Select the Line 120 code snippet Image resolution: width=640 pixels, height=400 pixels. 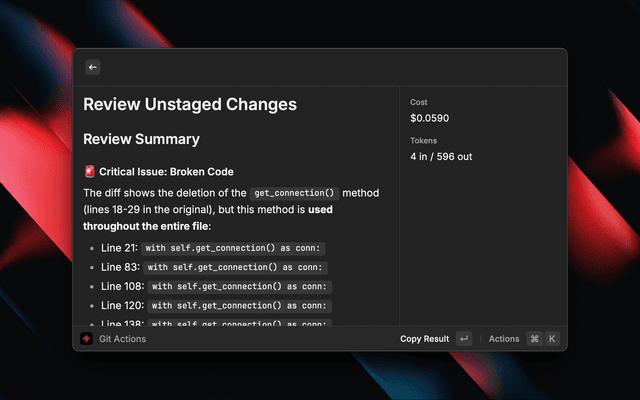(240, 305)
